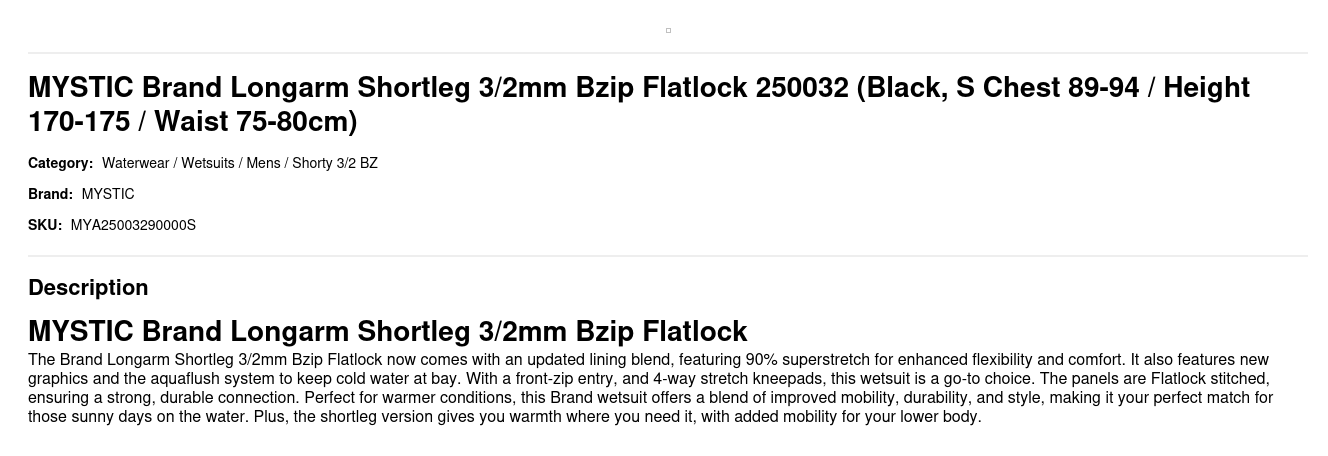1328x456 pixels.
Task: Click the SKU label
Action: tap(45, 225)
